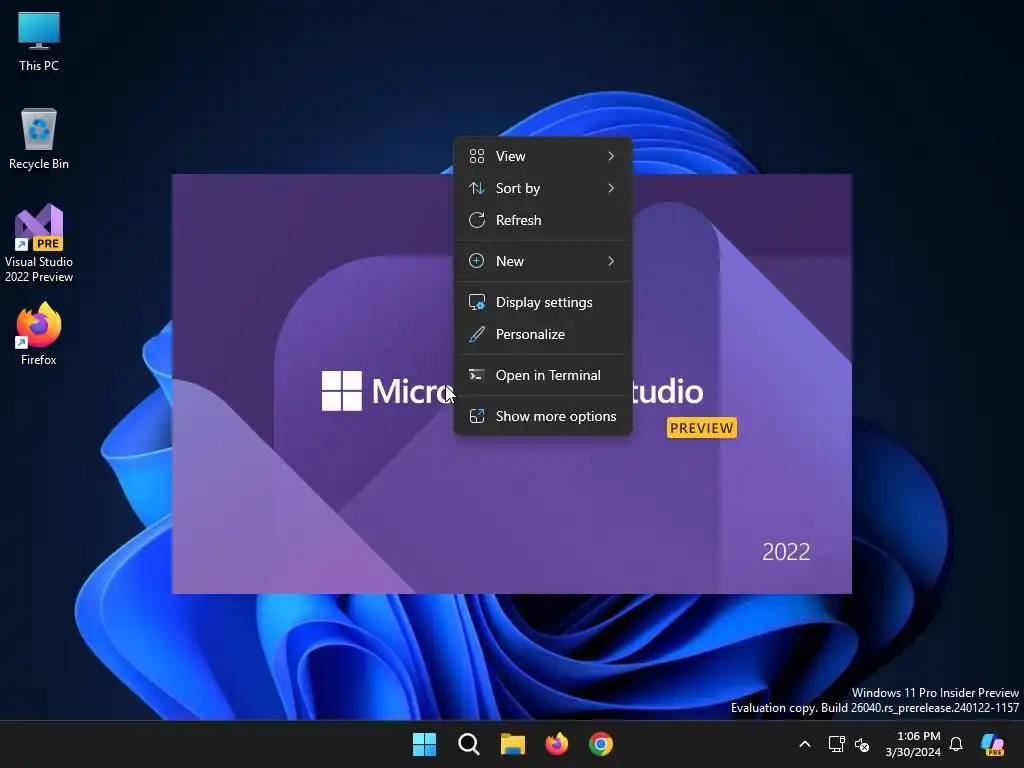The width and height of the screenshot is (1024, 768).
Task: Open taskbar Search magnifier
Action: click(x=468, y=744)
